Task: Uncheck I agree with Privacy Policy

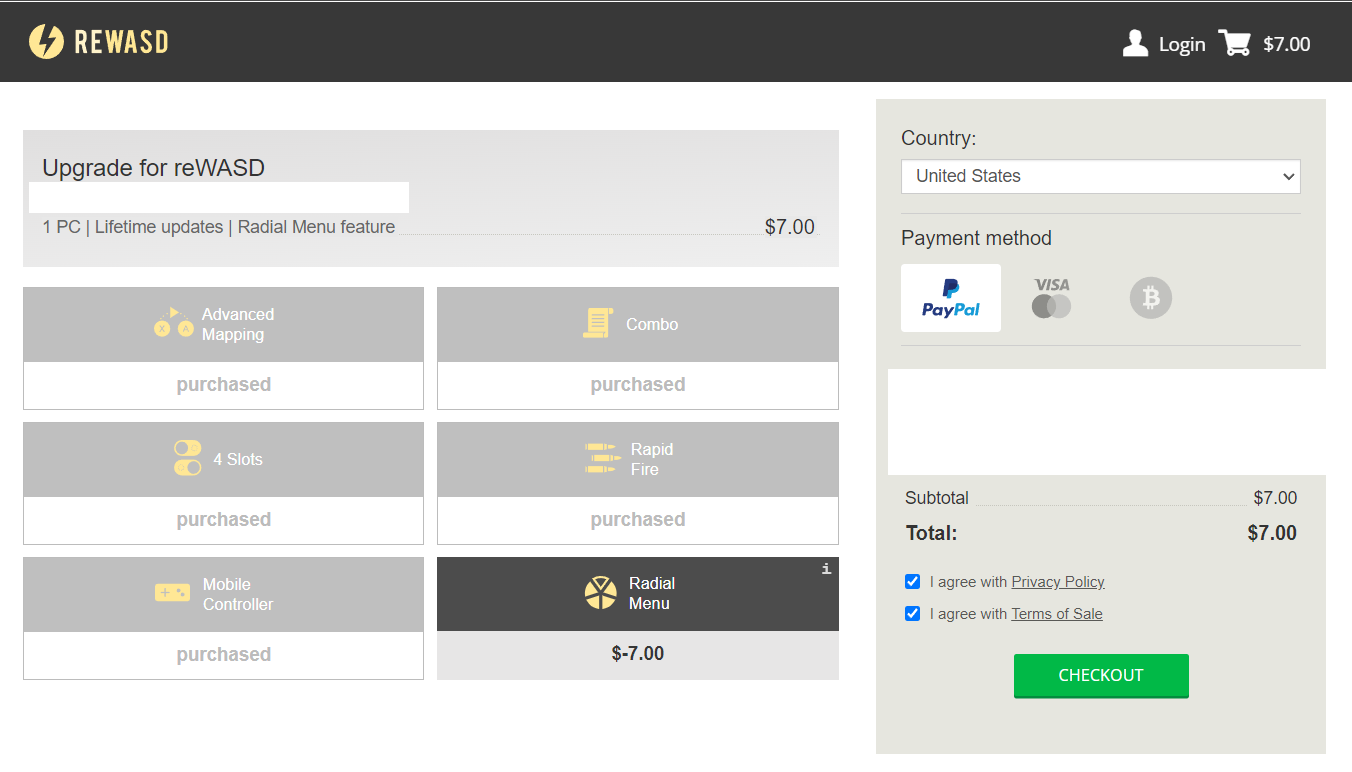Action: tap(912, 582)
